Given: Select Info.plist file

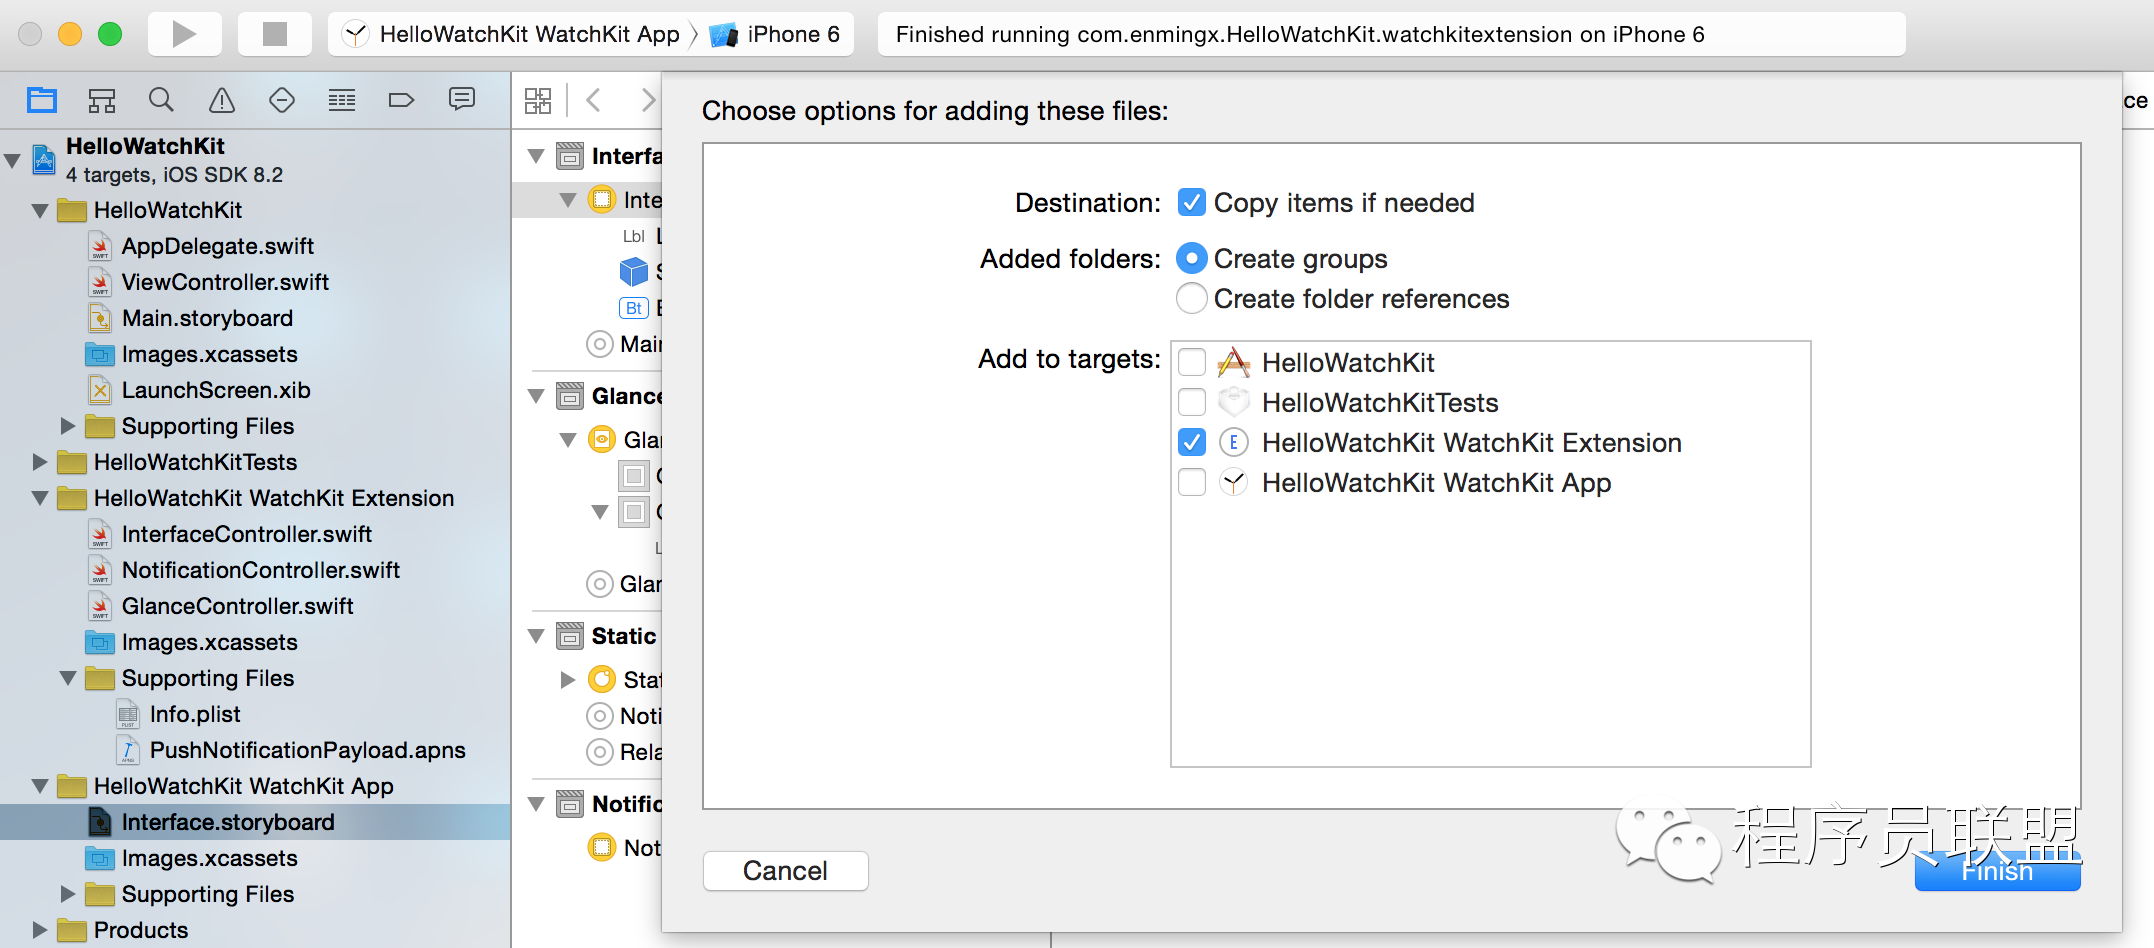Looking at the screenshot, I should [x=194, y=714].
